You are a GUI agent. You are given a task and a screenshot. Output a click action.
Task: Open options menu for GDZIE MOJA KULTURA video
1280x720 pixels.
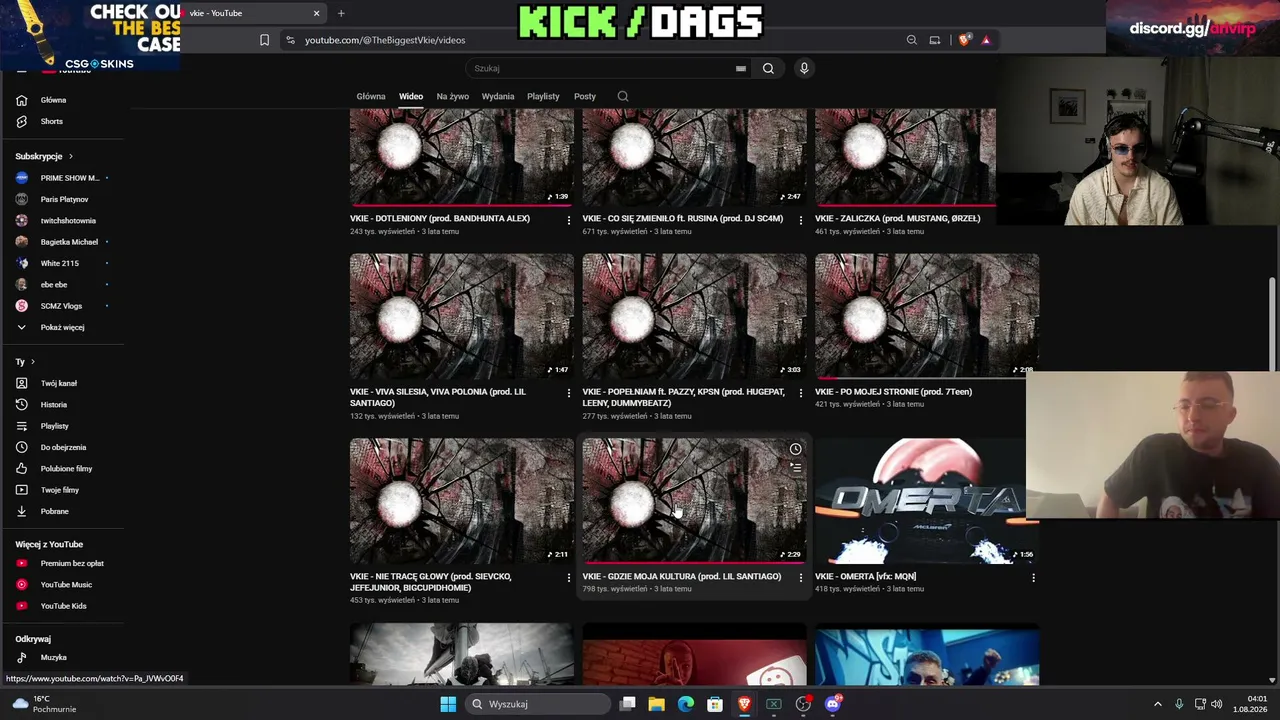coord(800,578)
